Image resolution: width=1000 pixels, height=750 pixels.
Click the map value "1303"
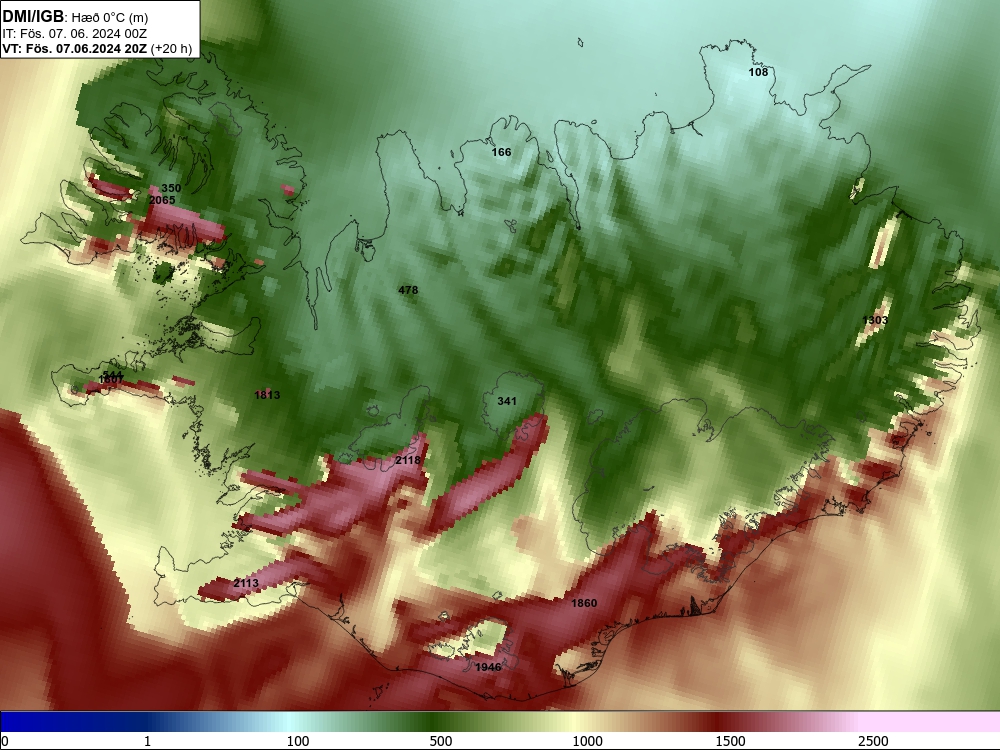[x=875, y=320]
